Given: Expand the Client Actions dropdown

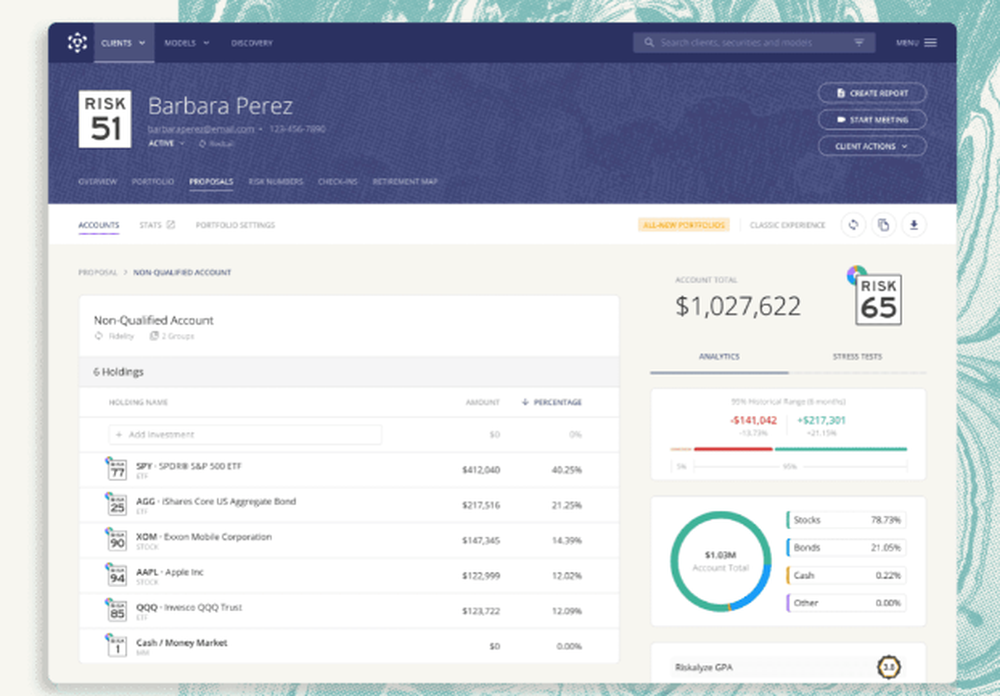Looking at the screenshot, I should (x=872, y=146).
